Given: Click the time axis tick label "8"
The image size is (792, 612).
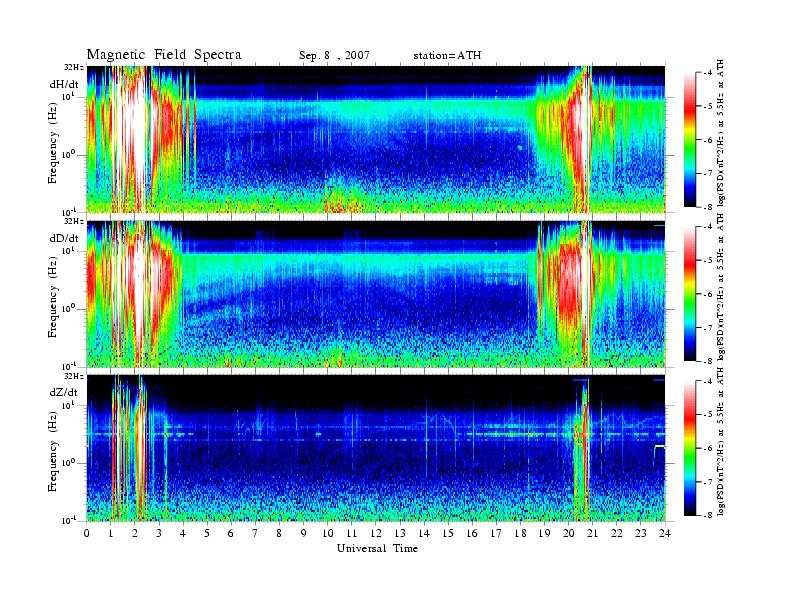Looking at the screenshot, I should tap(279, 533).
